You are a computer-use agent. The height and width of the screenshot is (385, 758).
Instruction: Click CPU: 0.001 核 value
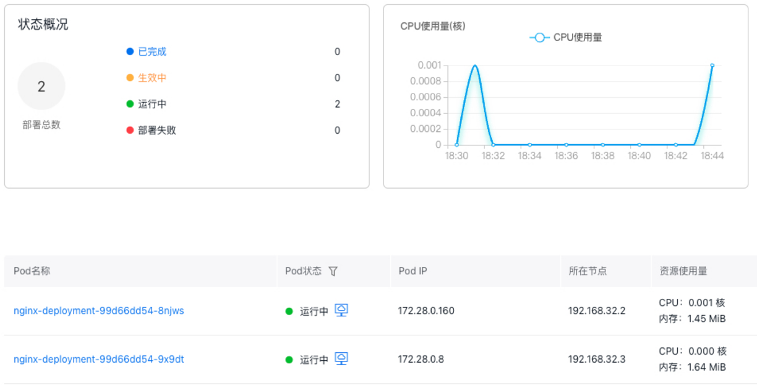(x=692, y=303)
